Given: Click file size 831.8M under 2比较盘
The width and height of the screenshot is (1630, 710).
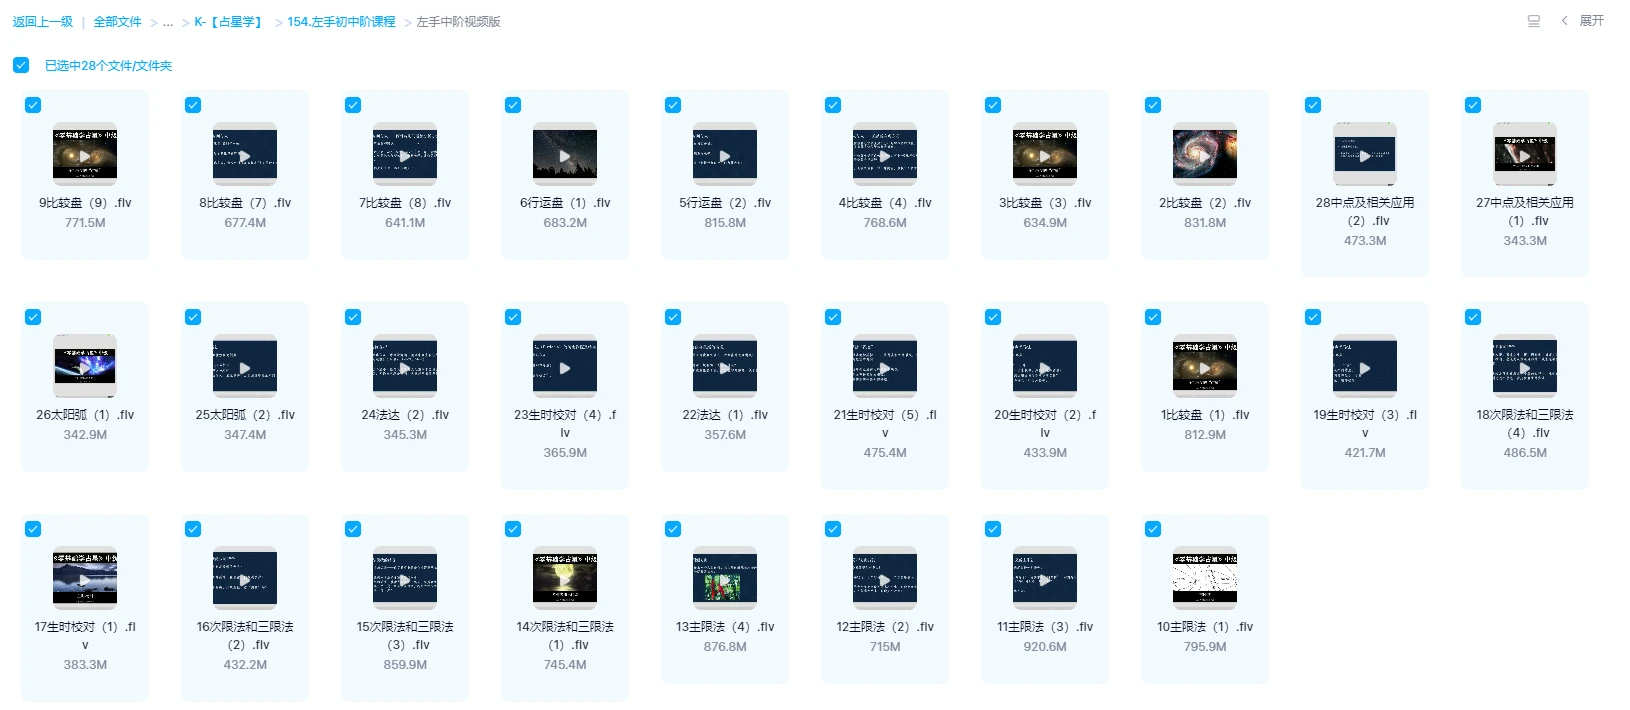Looking at the screenshot, I should click(1205, 223).
